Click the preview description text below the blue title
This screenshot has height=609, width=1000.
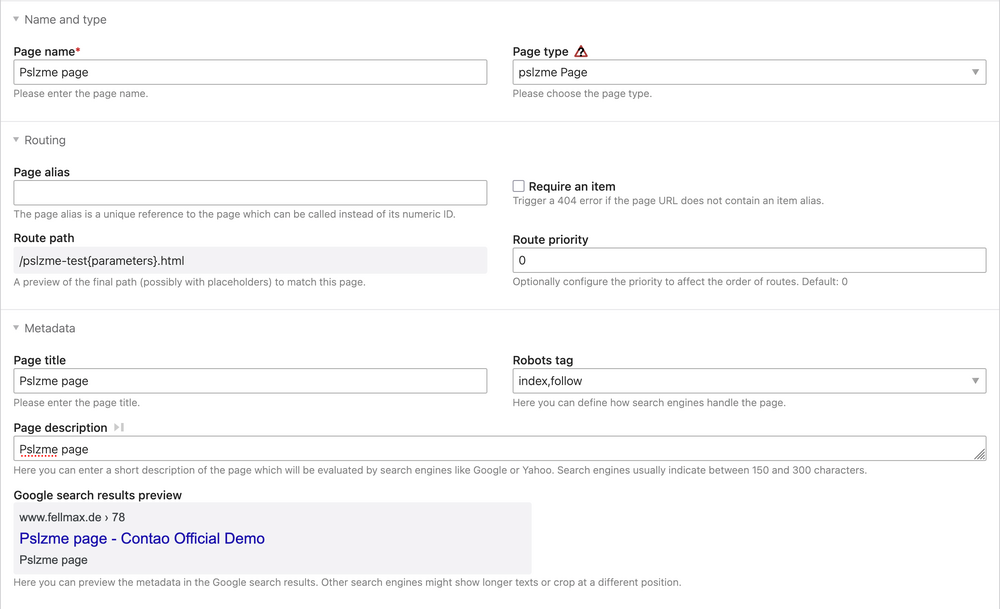point(54,560)
